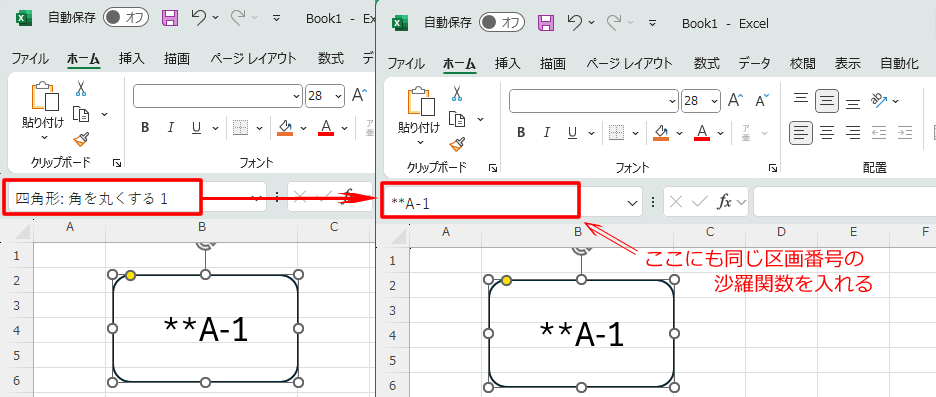Screen dimensions: 936x397
Task: Undo the last action in left Excel window
Action: click(199, 18)
